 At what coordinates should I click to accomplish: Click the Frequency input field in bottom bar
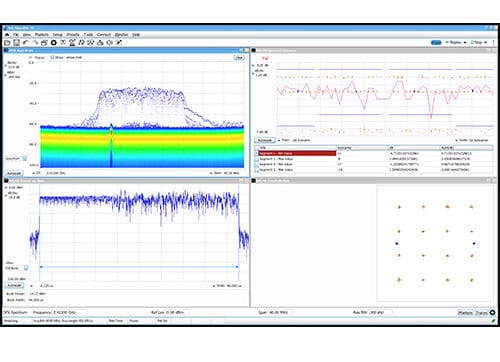coord(70,312)
